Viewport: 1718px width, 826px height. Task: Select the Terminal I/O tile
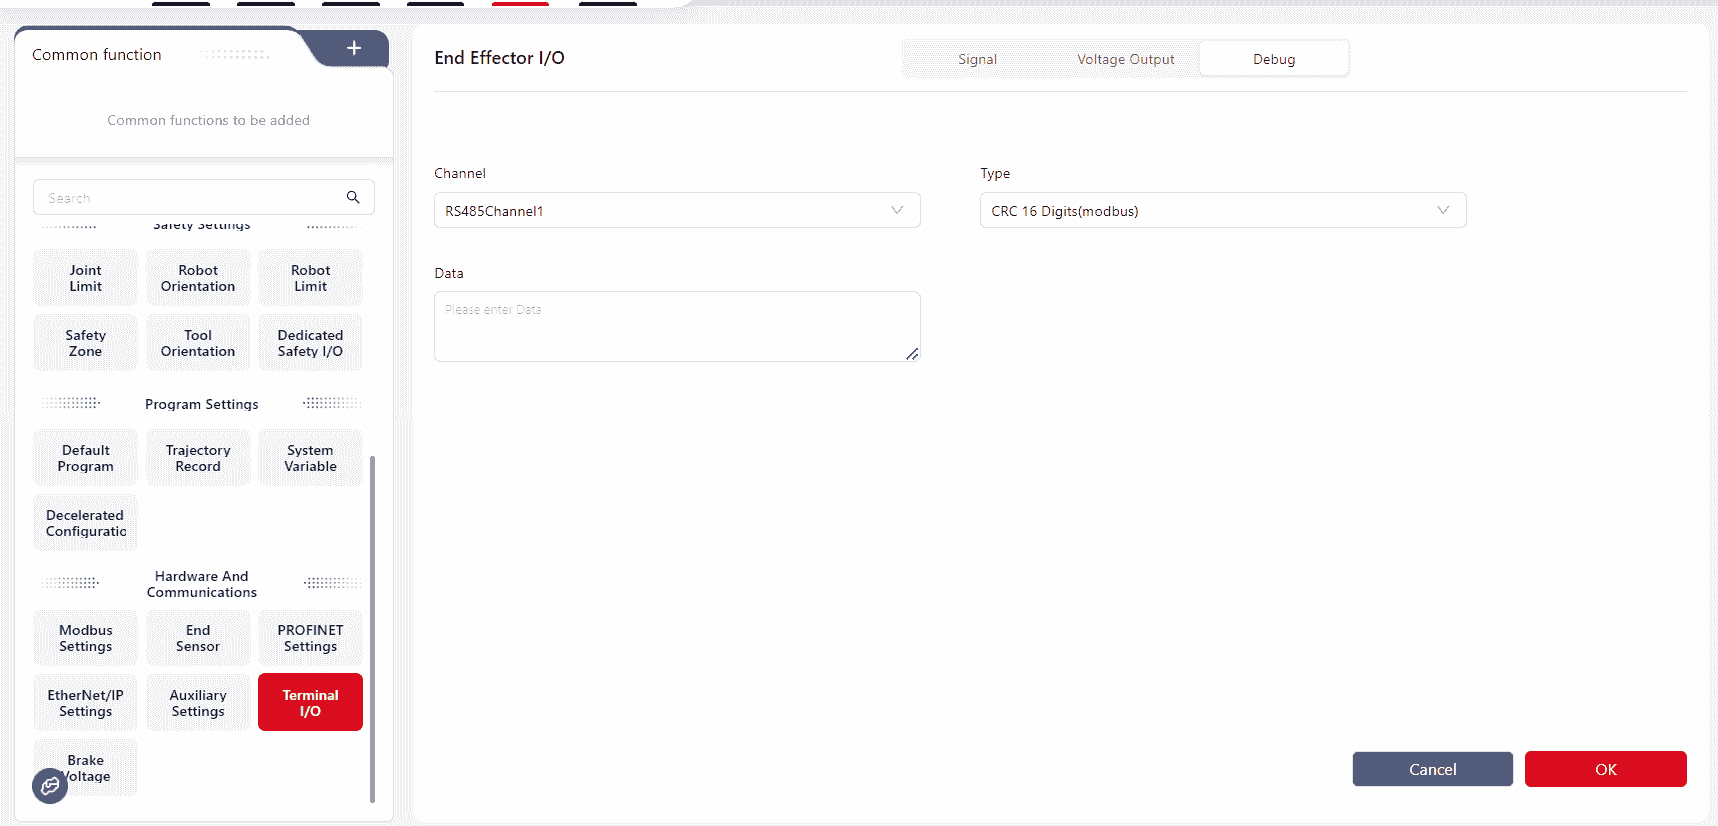point(310,703)
